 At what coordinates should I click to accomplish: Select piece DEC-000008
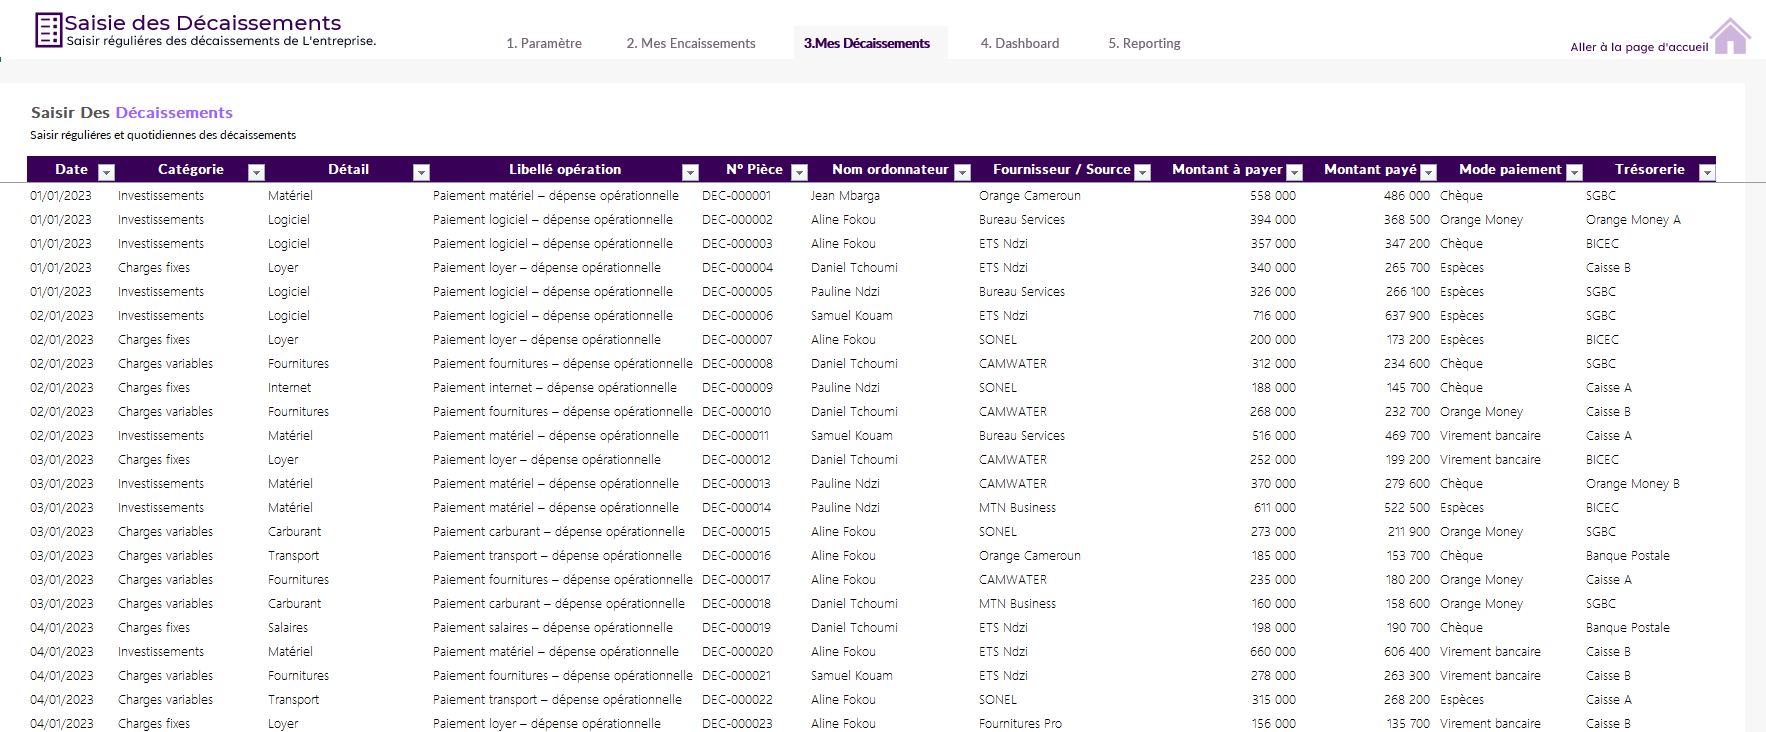(737, 364)
